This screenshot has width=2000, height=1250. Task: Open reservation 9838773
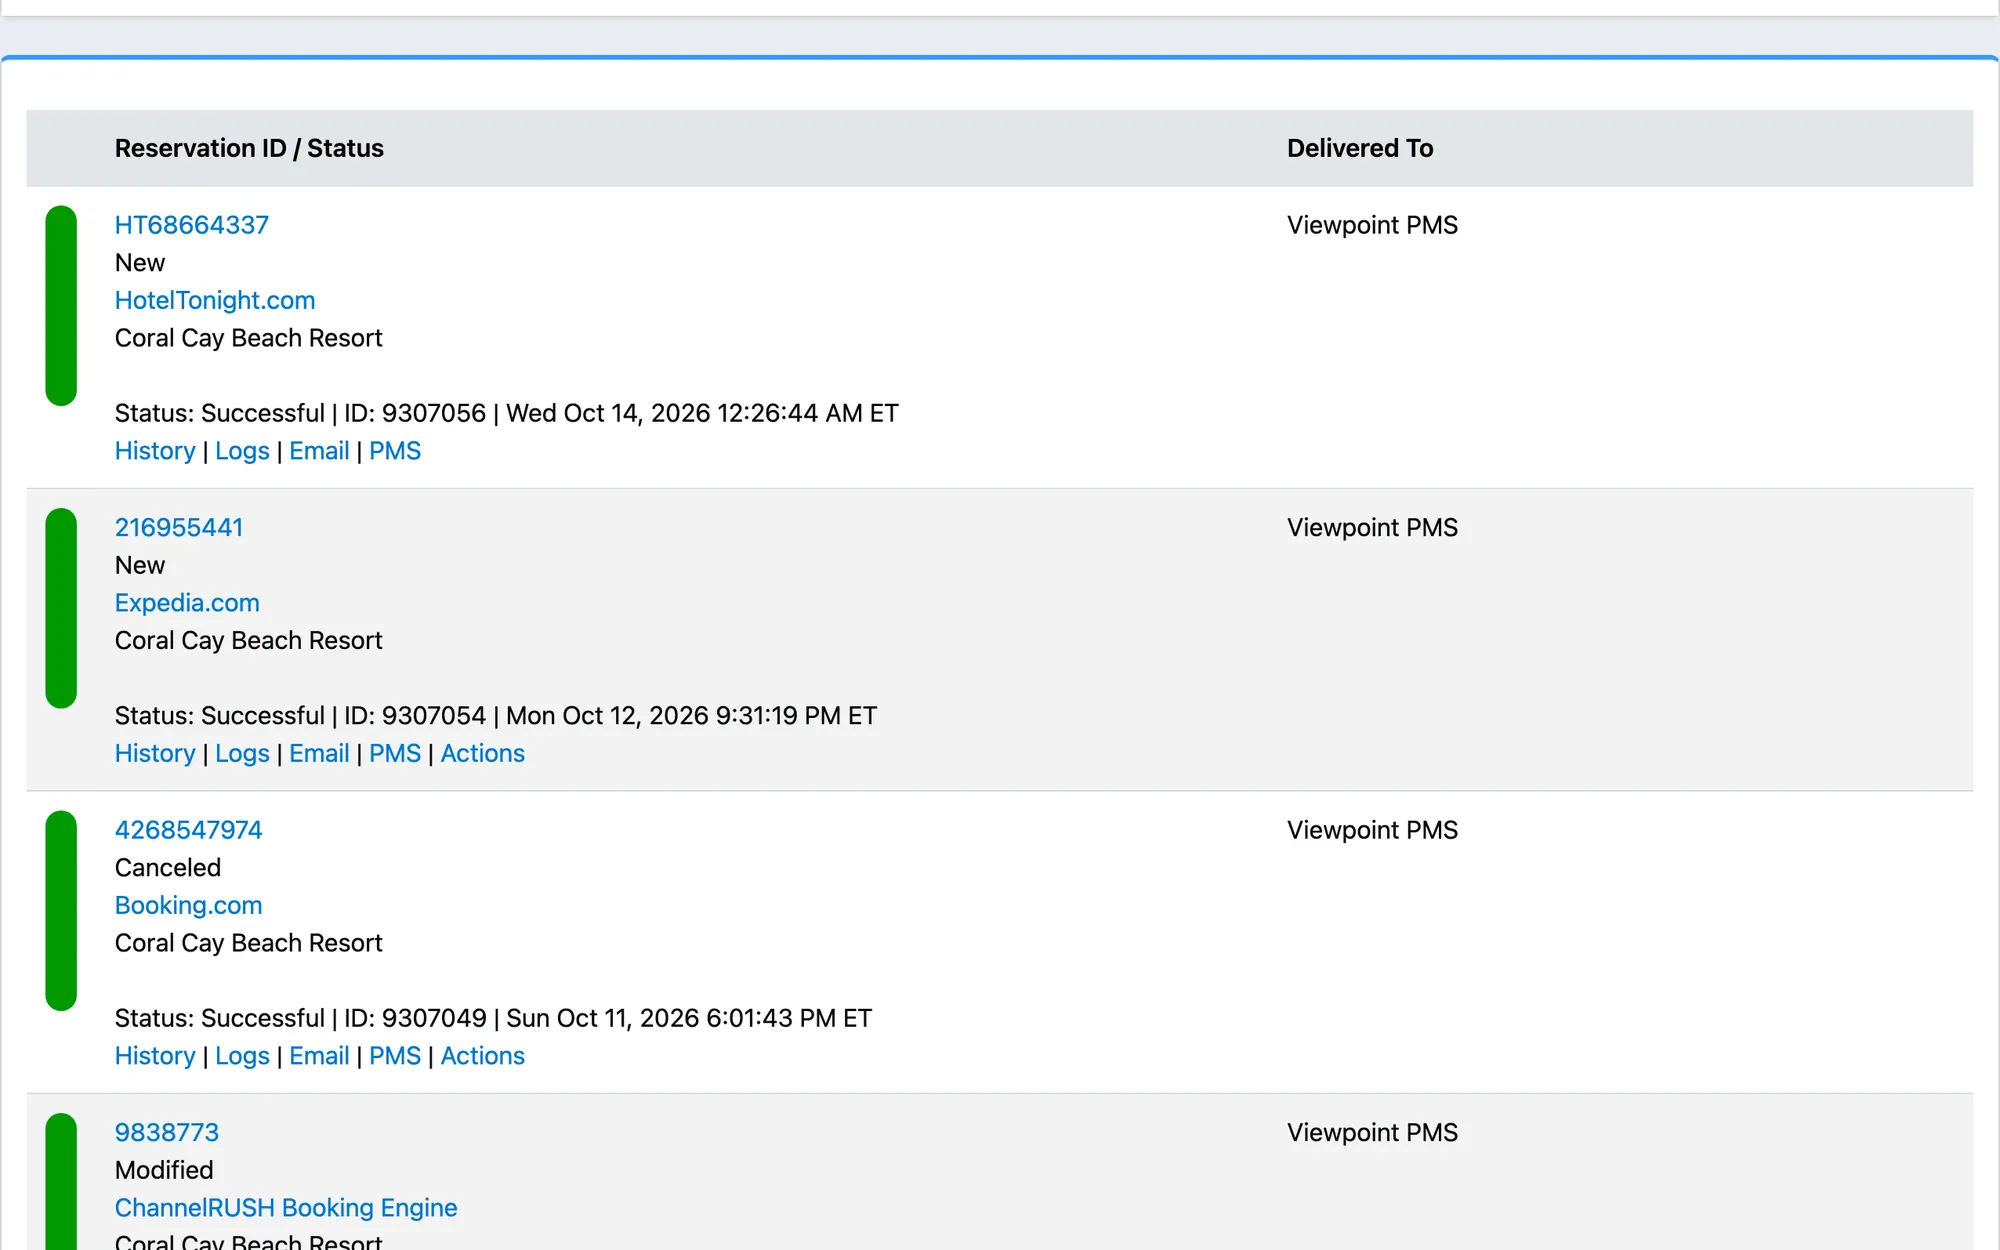166,1132
